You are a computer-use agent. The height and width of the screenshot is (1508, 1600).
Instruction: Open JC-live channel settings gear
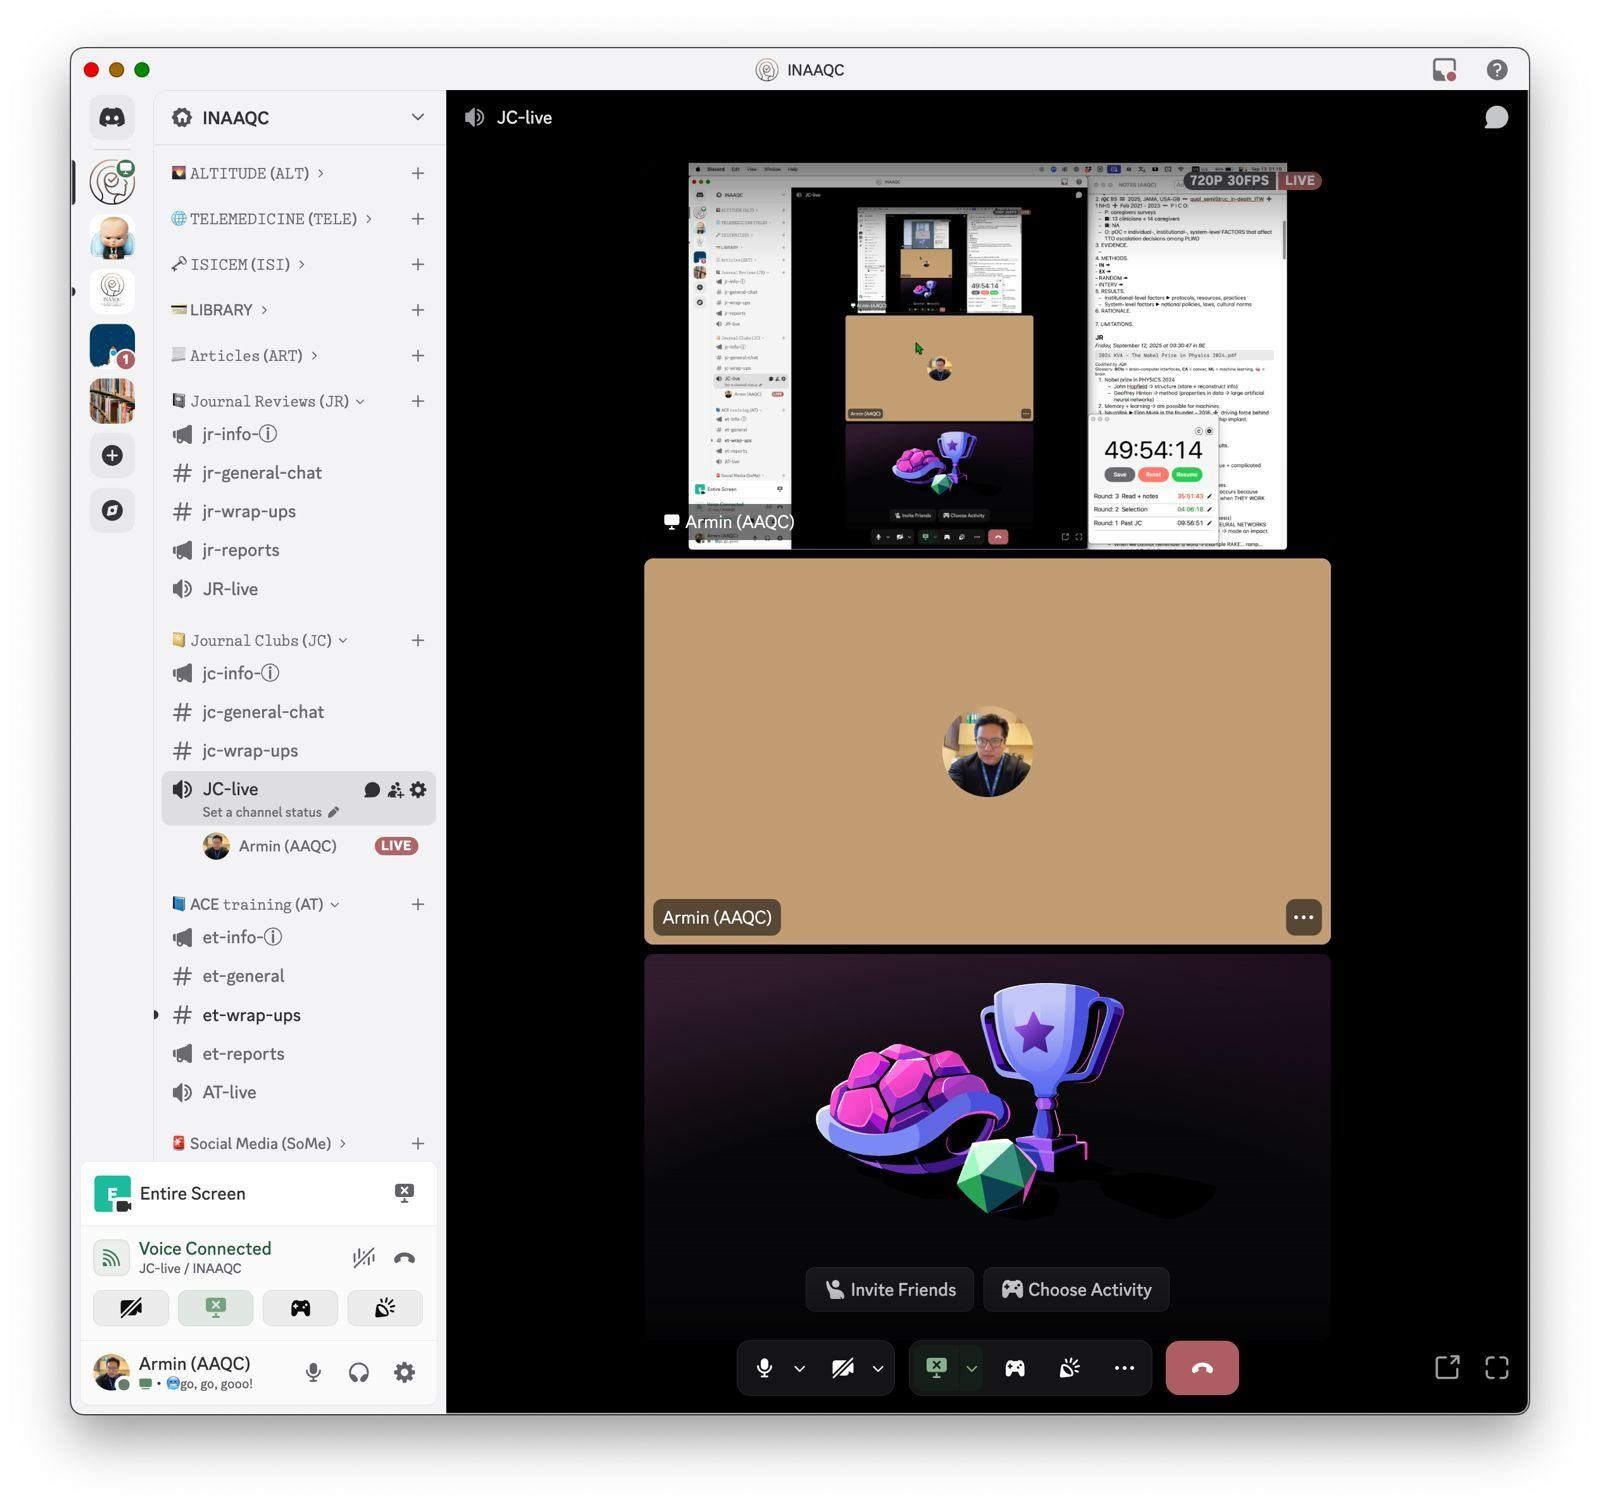click(x=418, y=790)
